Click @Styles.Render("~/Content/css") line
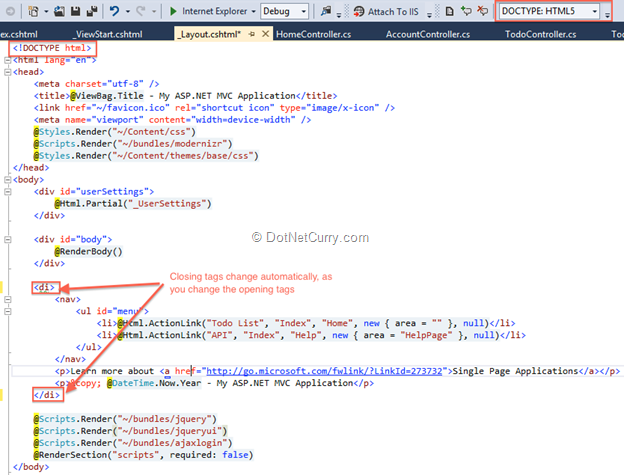This screenshot has height=475, width=624. coord(115,132)
